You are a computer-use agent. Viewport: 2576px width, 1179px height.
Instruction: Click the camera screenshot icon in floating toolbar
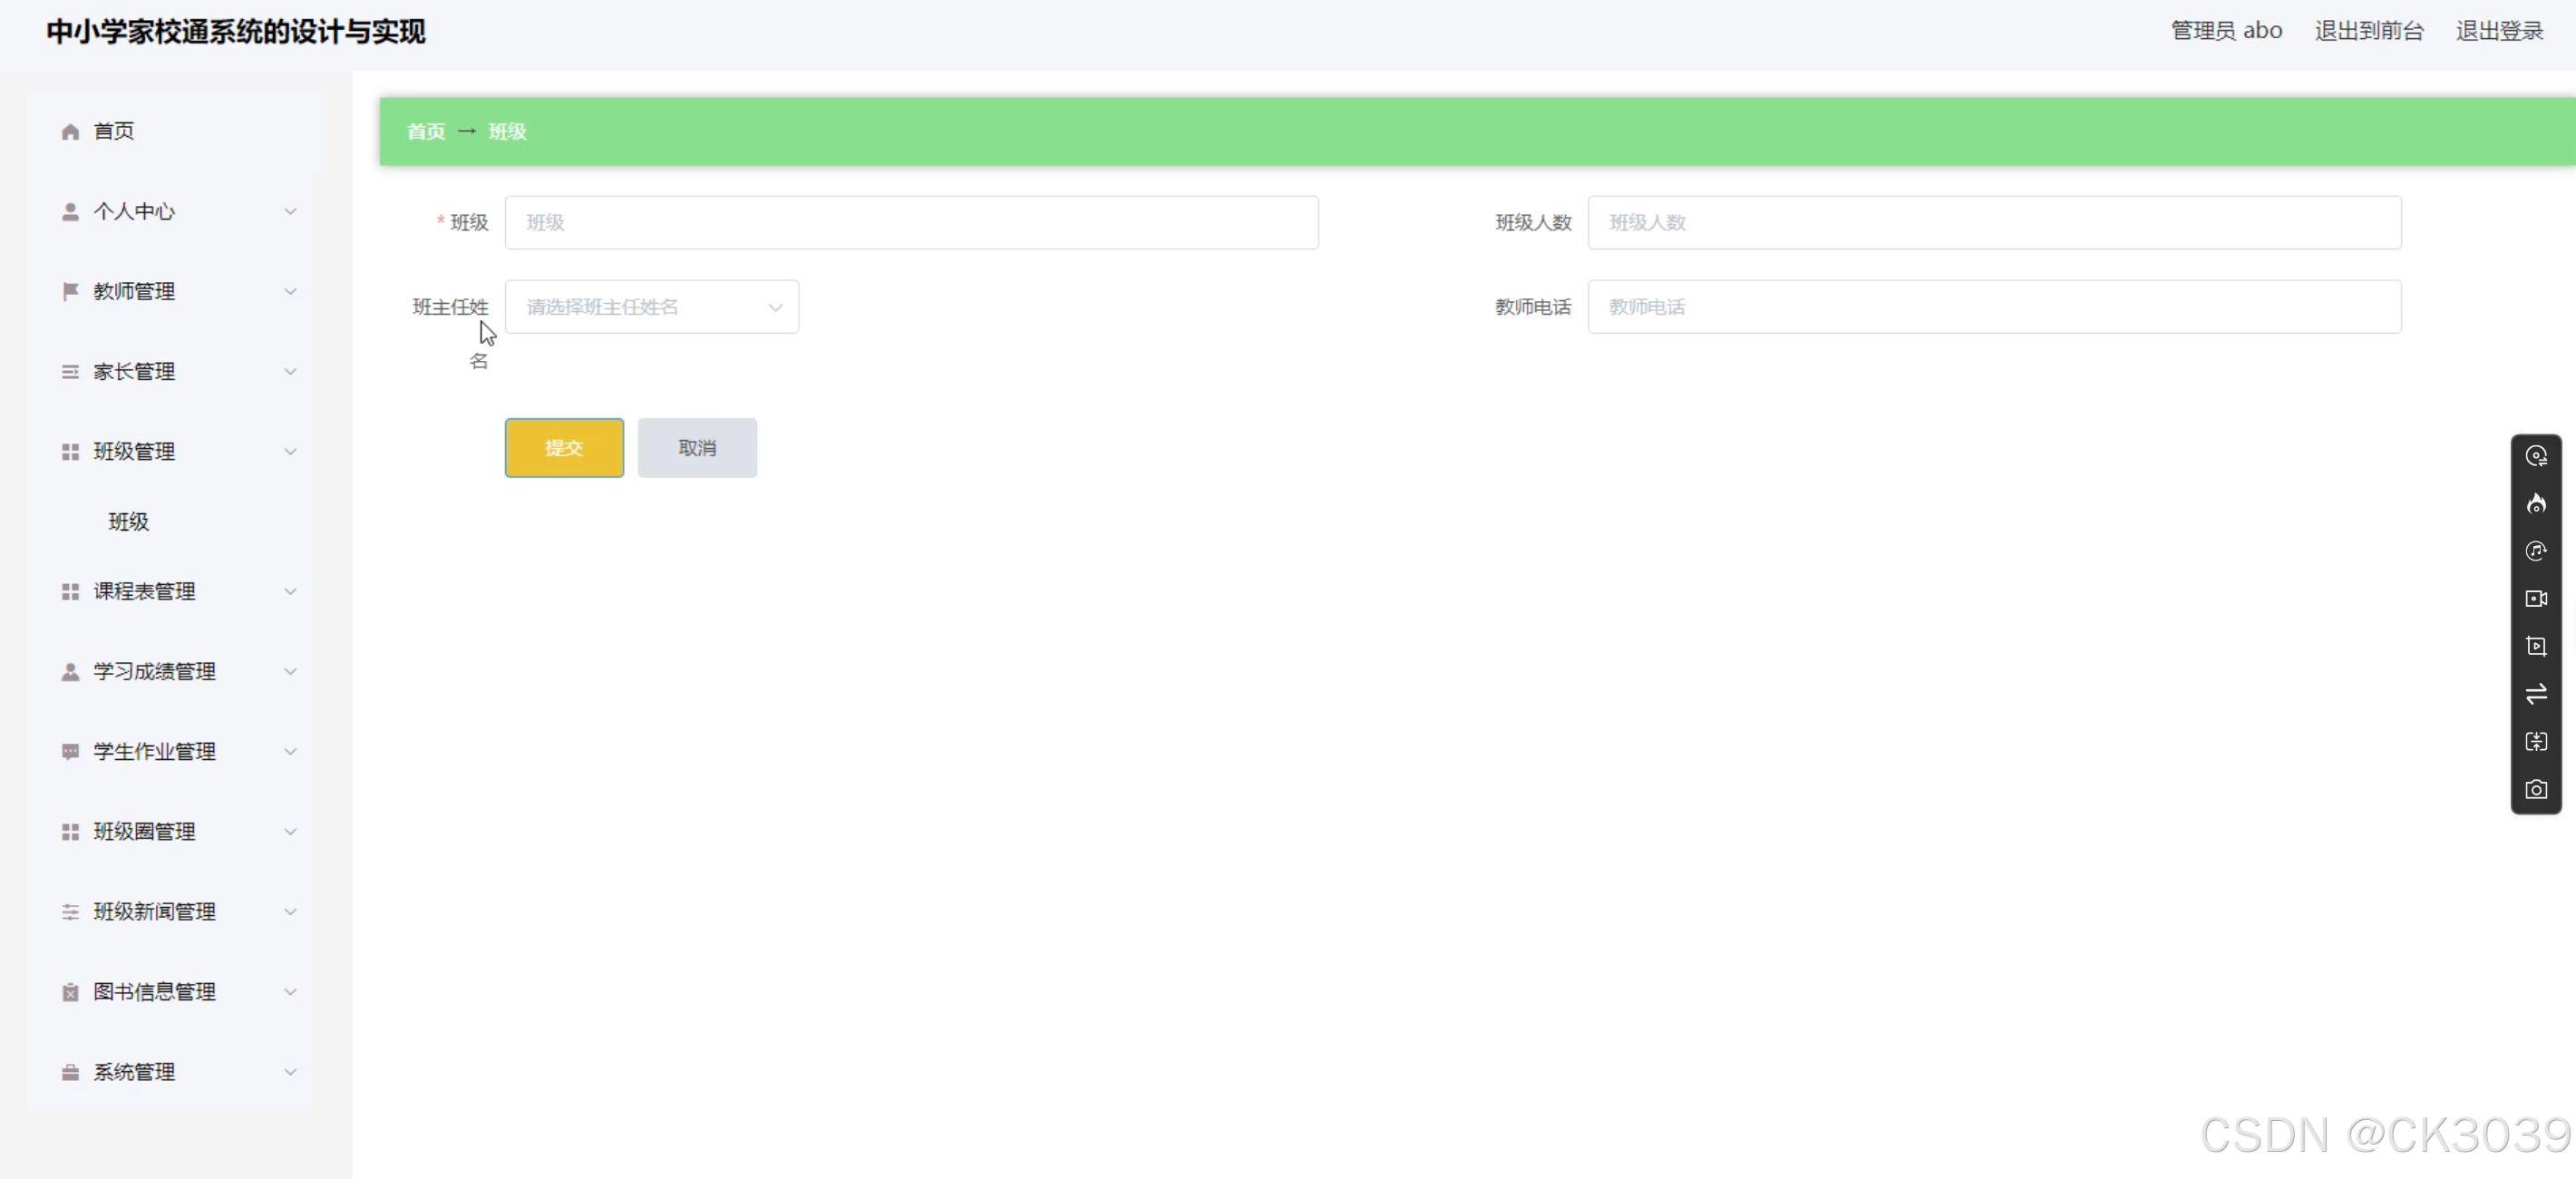tap(2535, 790)
